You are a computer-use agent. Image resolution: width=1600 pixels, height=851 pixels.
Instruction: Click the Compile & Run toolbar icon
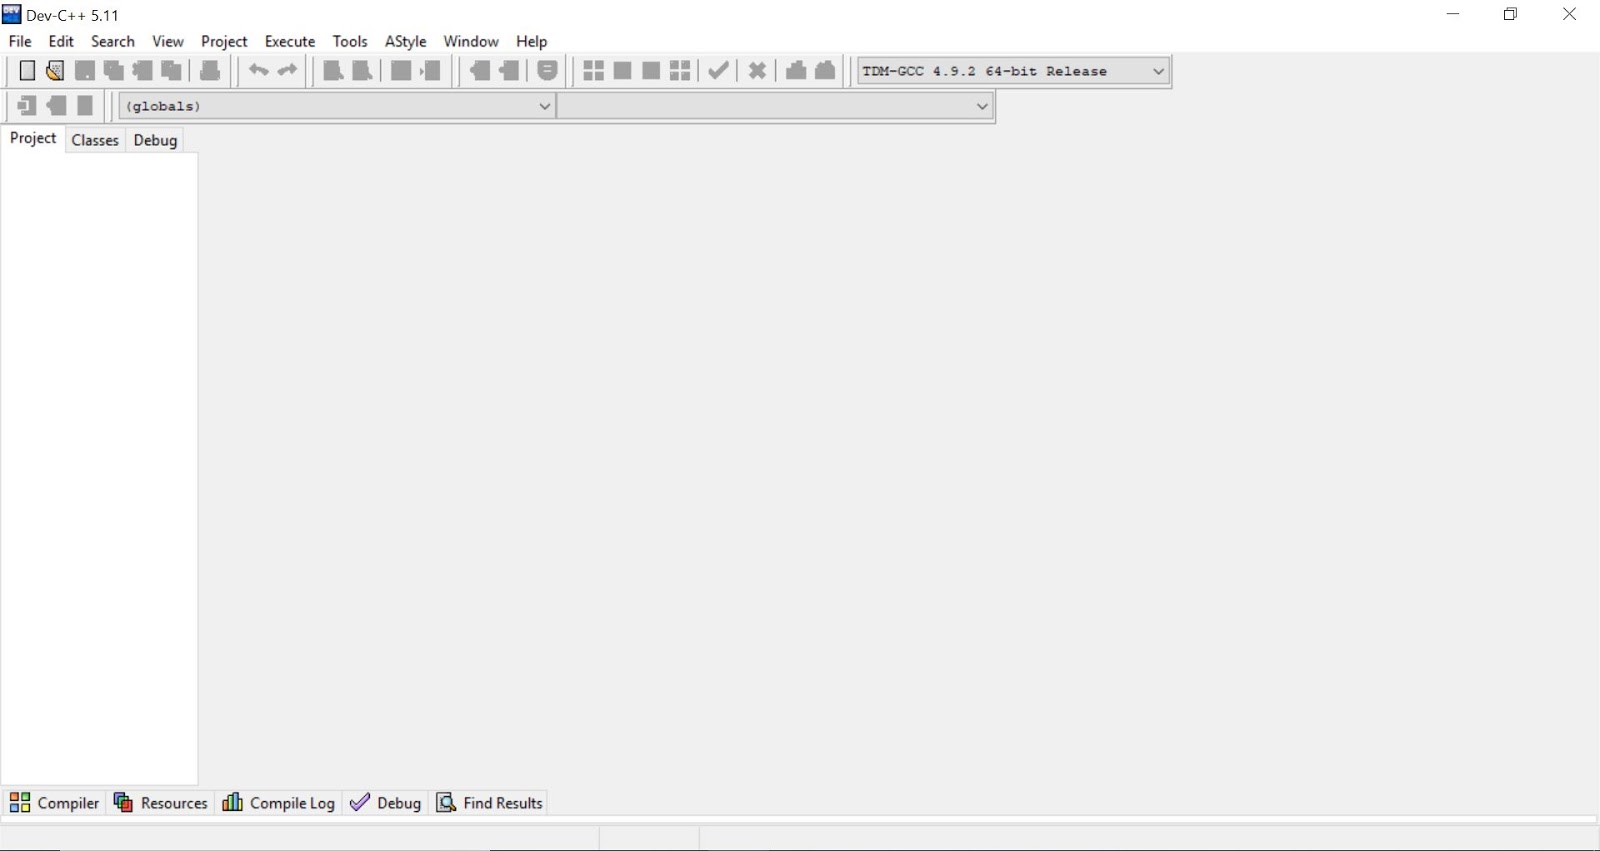tap(652, 70)
